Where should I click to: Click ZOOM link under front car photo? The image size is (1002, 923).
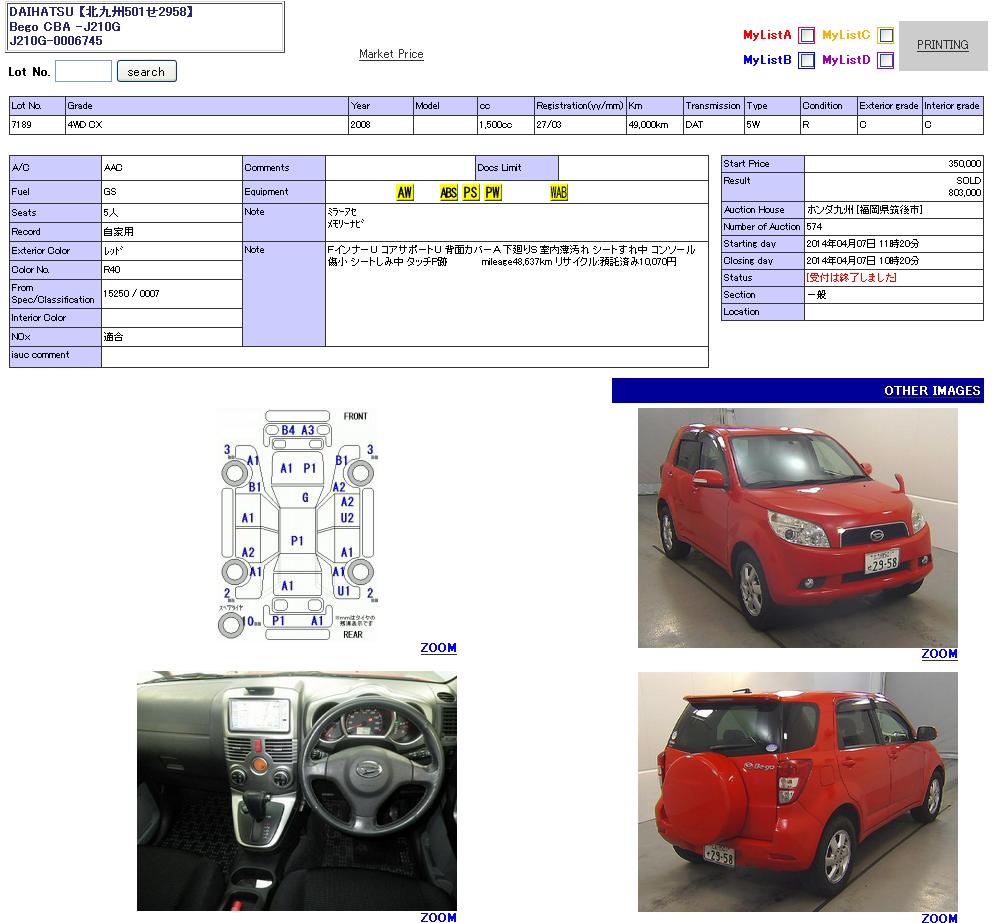(x=939, y=654)
